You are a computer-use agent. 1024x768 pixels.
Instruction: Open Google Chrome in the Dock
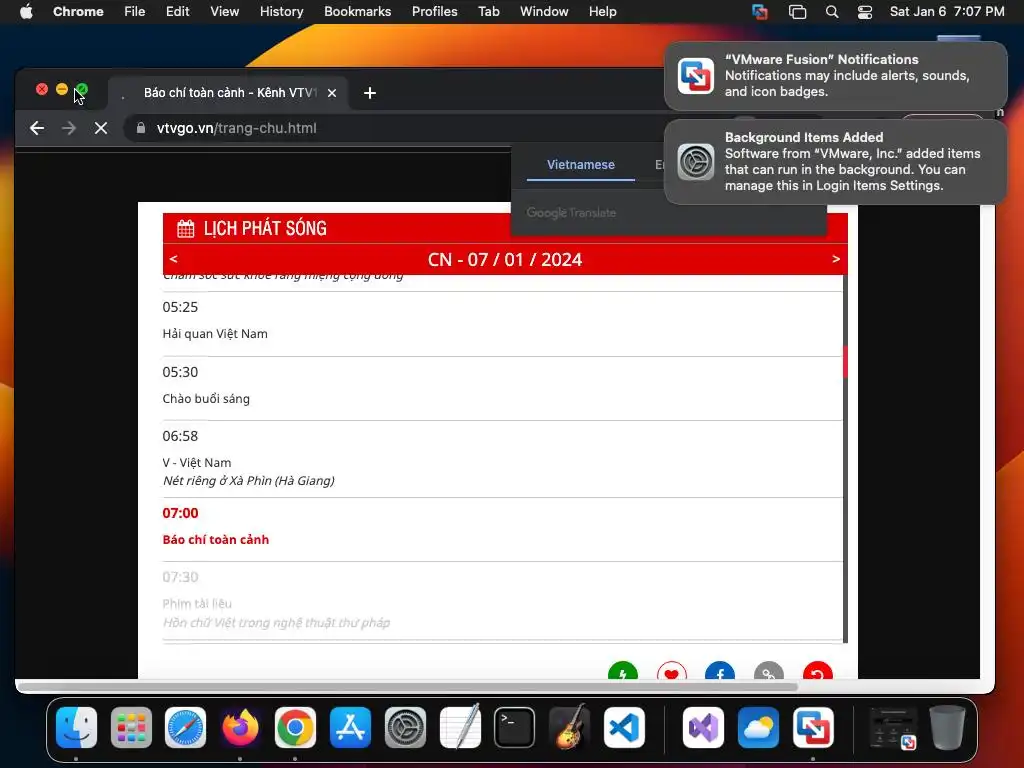[x=295, y=727]
